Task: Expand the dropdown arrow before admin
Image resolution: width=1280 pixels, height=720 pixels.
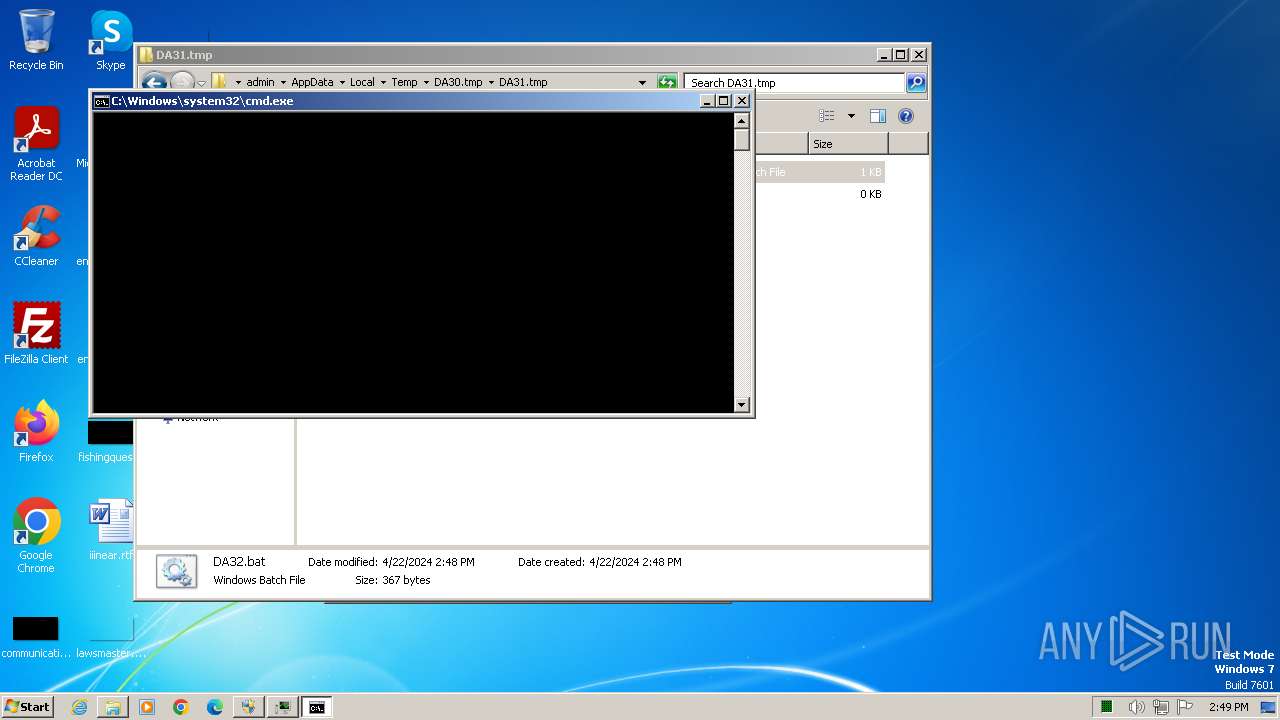Action: click(238, 82)
